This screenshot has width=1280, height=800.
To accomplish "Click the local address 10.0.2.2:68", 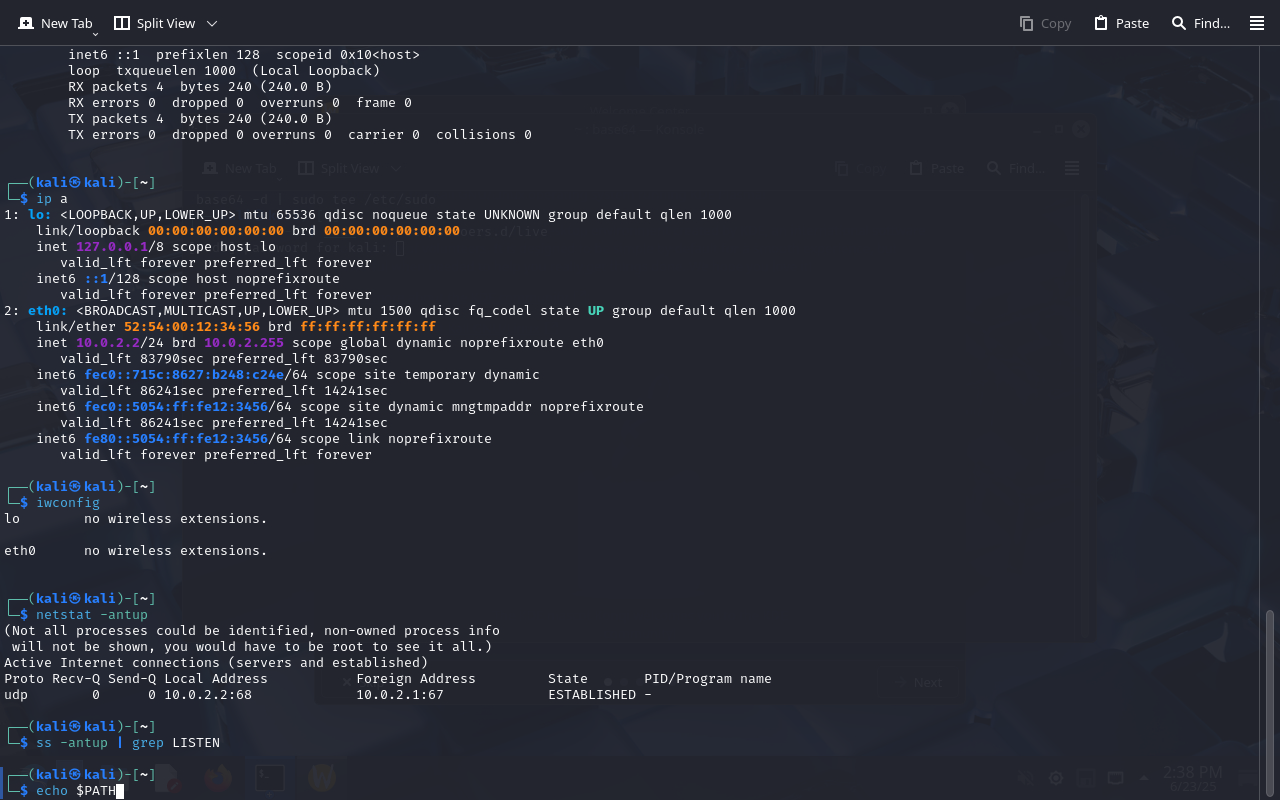I will pos(208,695).
